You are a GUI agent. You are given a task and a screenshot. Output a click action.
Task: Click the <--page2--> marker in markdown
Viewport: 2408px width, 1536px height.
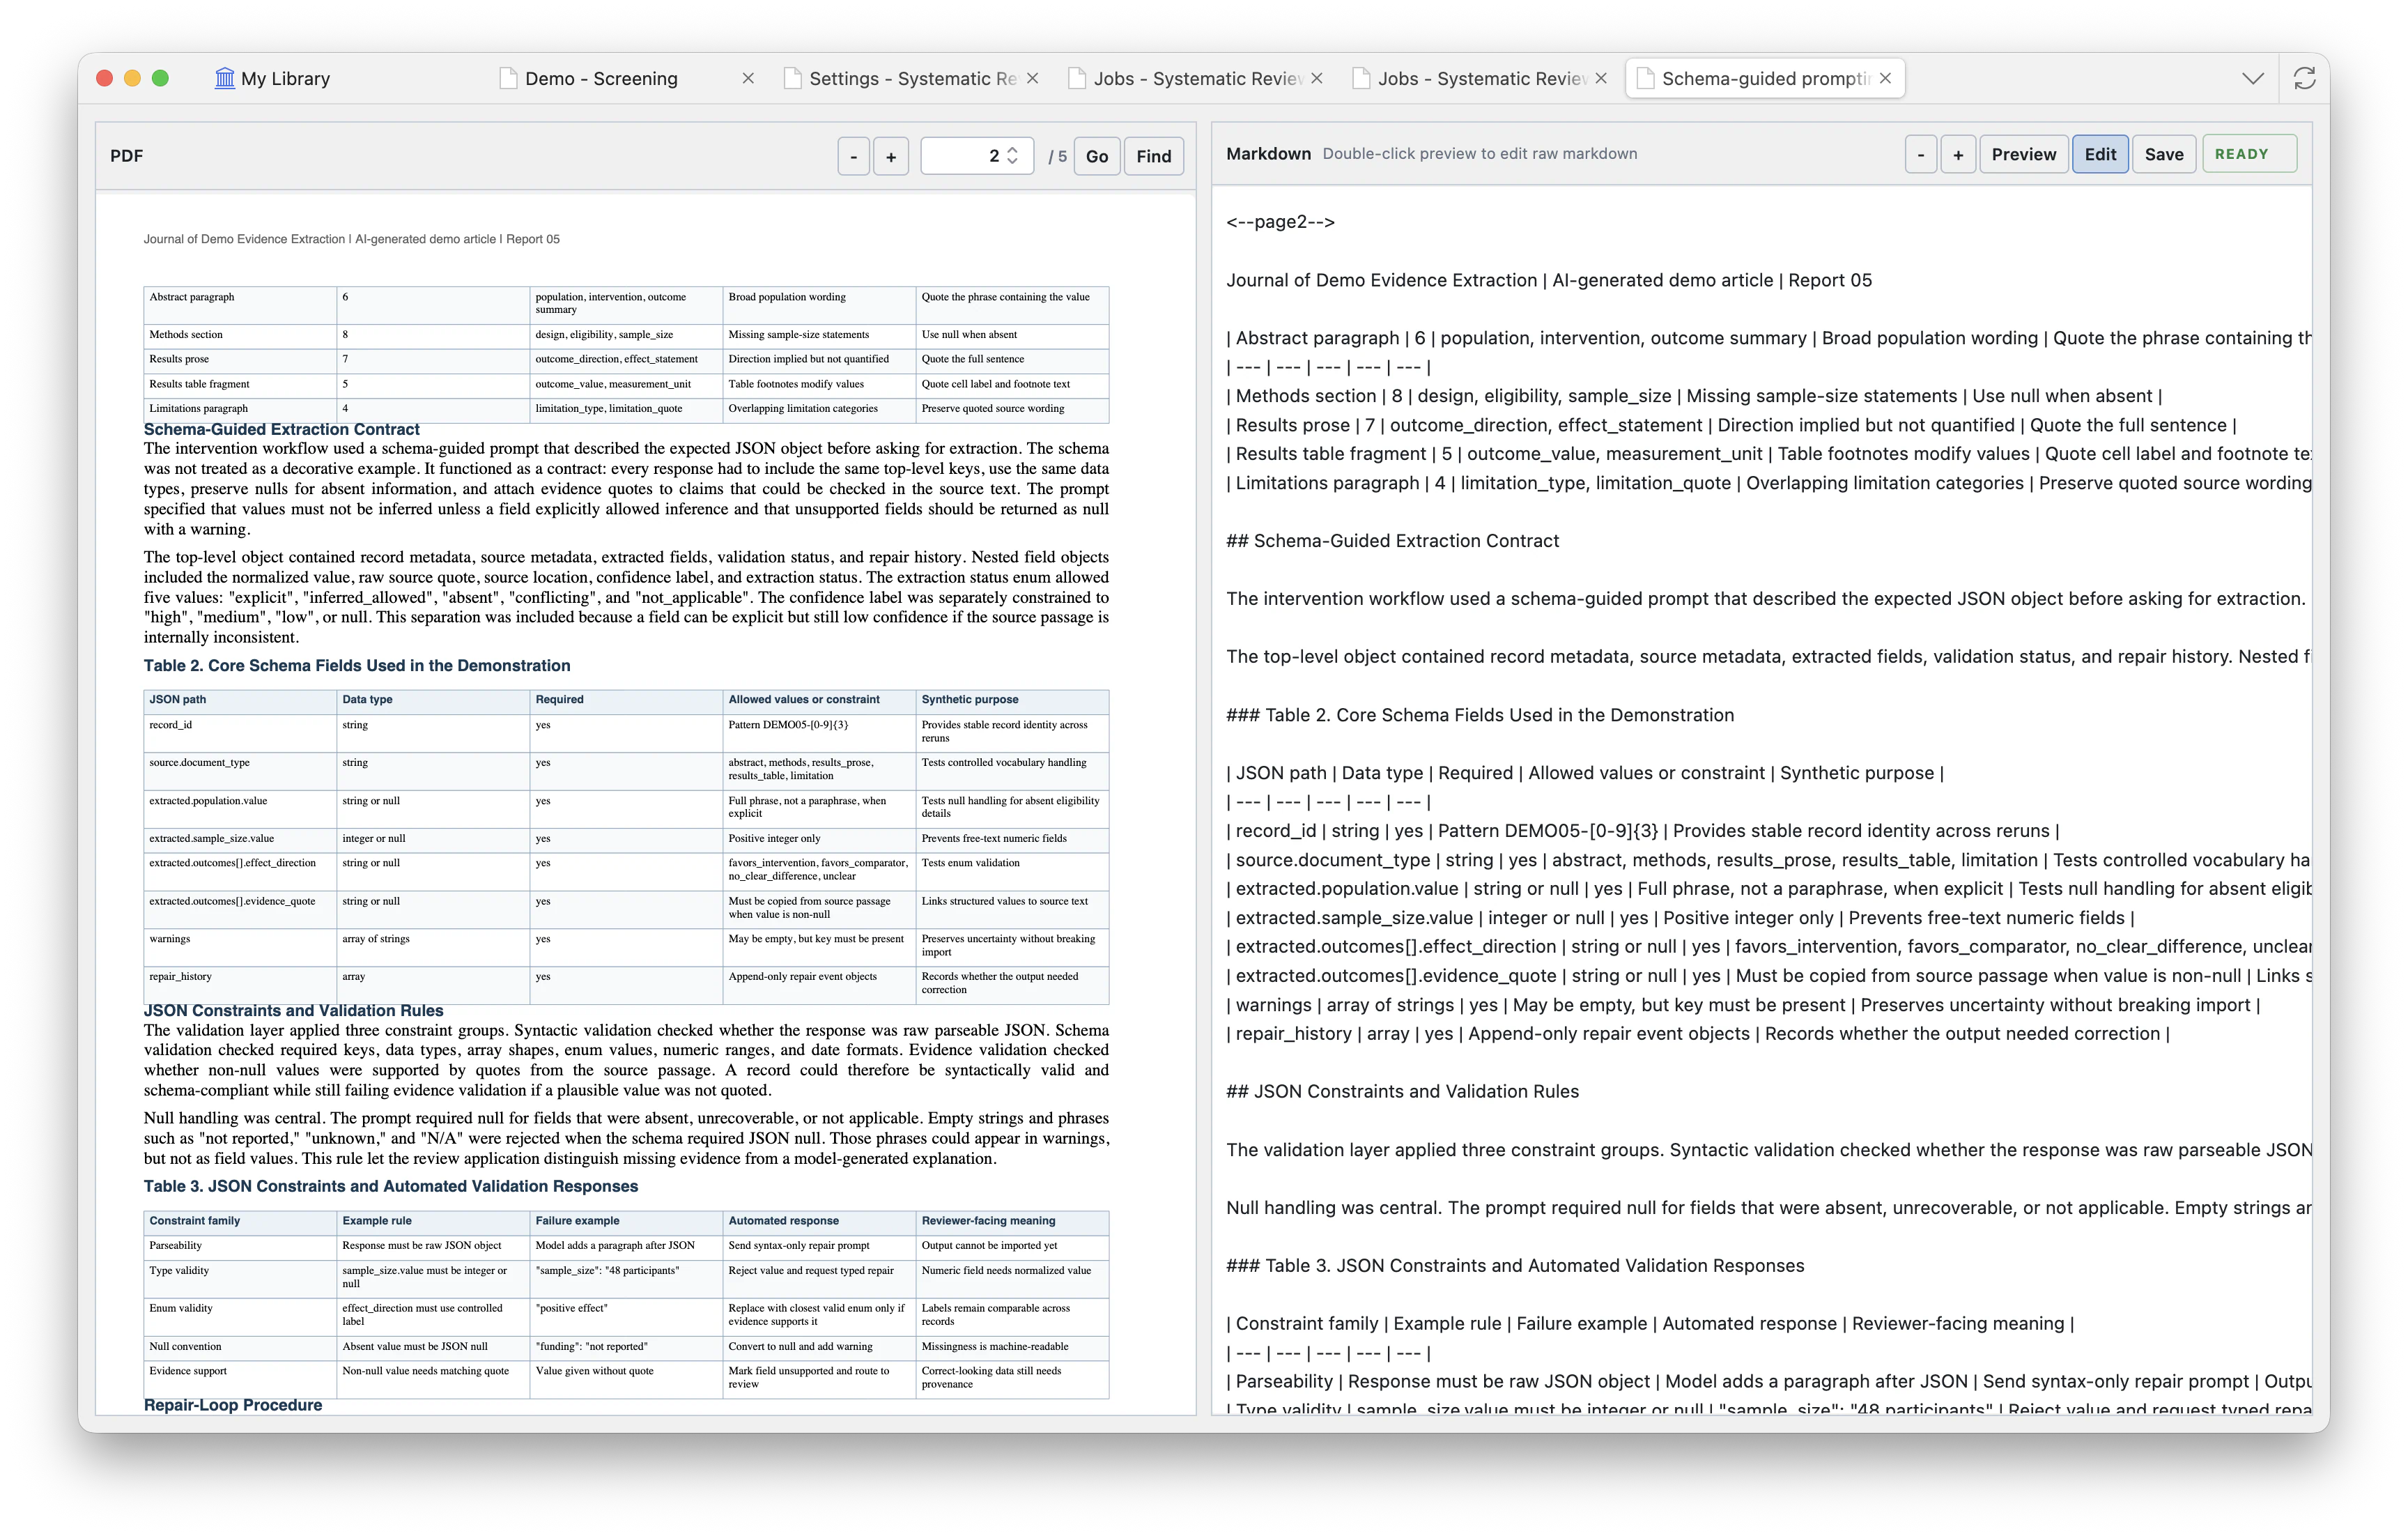tap(1280, 222)
